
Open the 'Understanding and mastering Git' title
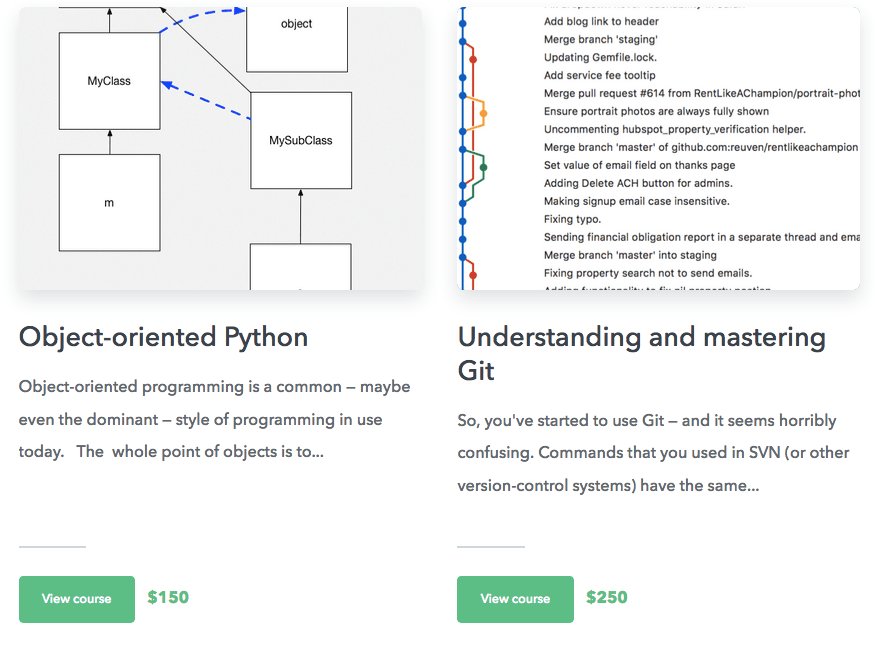pos(642,354)
